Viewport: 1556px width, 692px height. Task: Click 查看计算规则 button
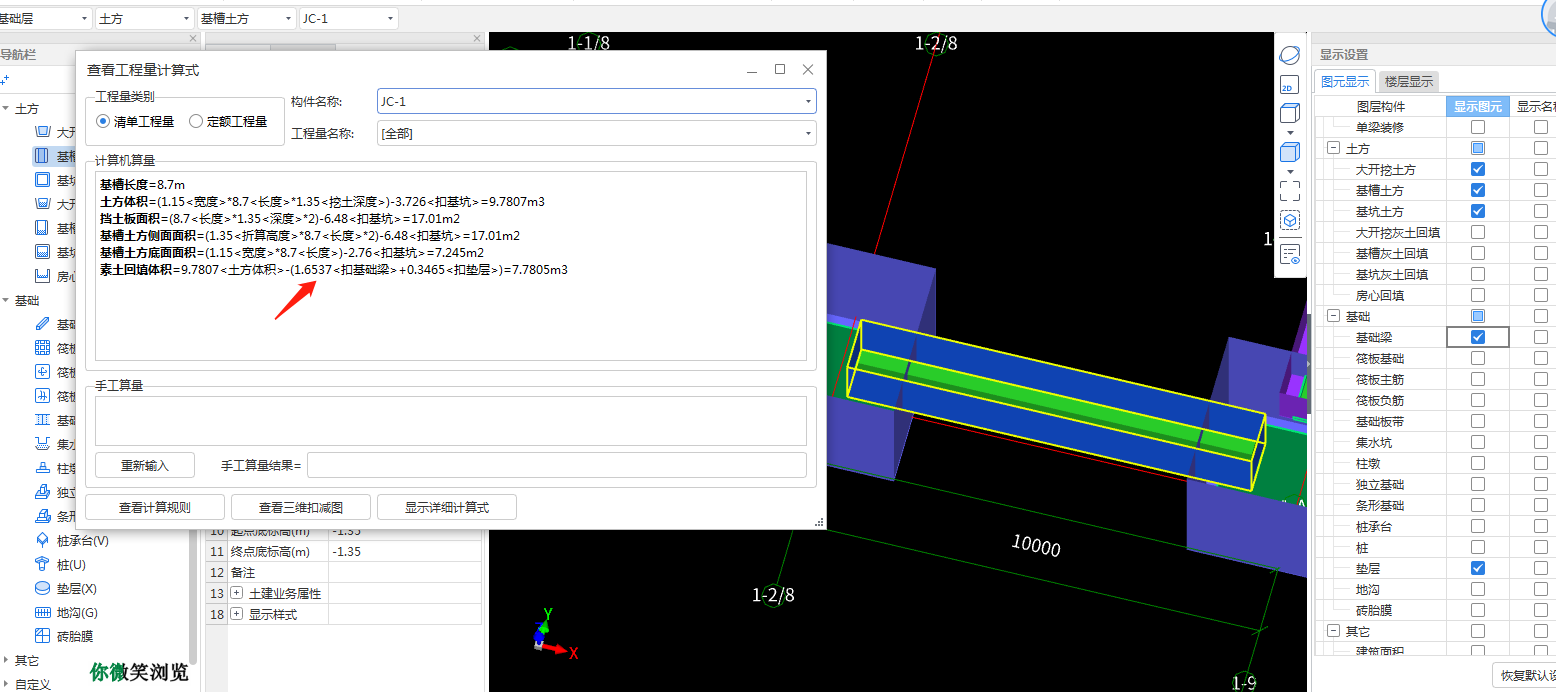(x=155, y=507)
